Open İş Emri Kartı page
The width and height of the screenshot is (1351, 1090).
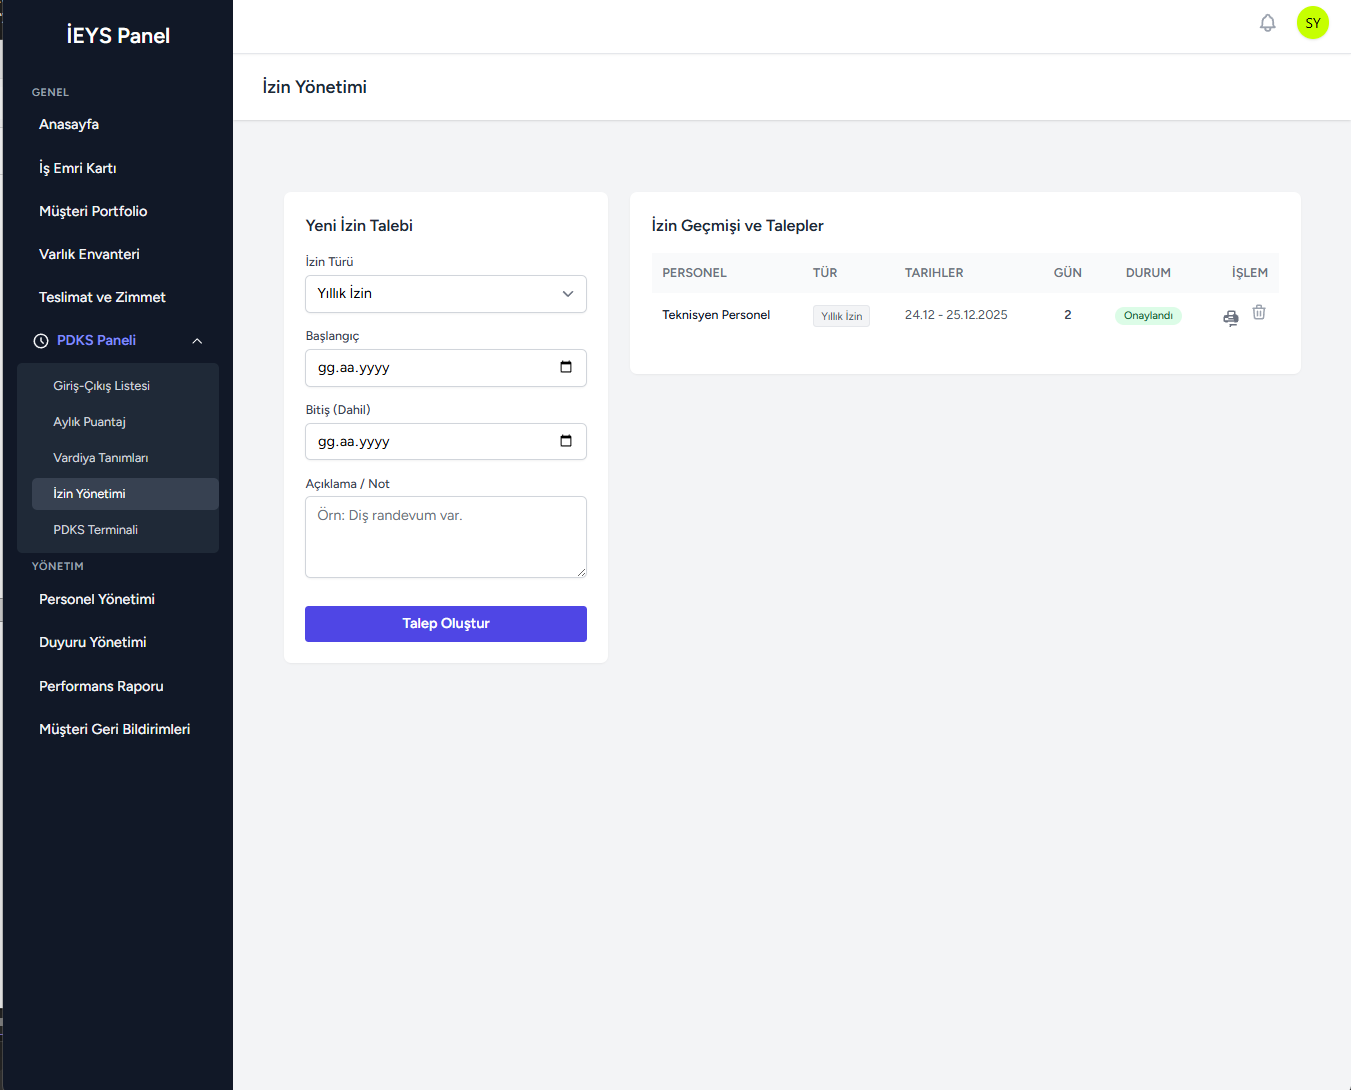78,168
